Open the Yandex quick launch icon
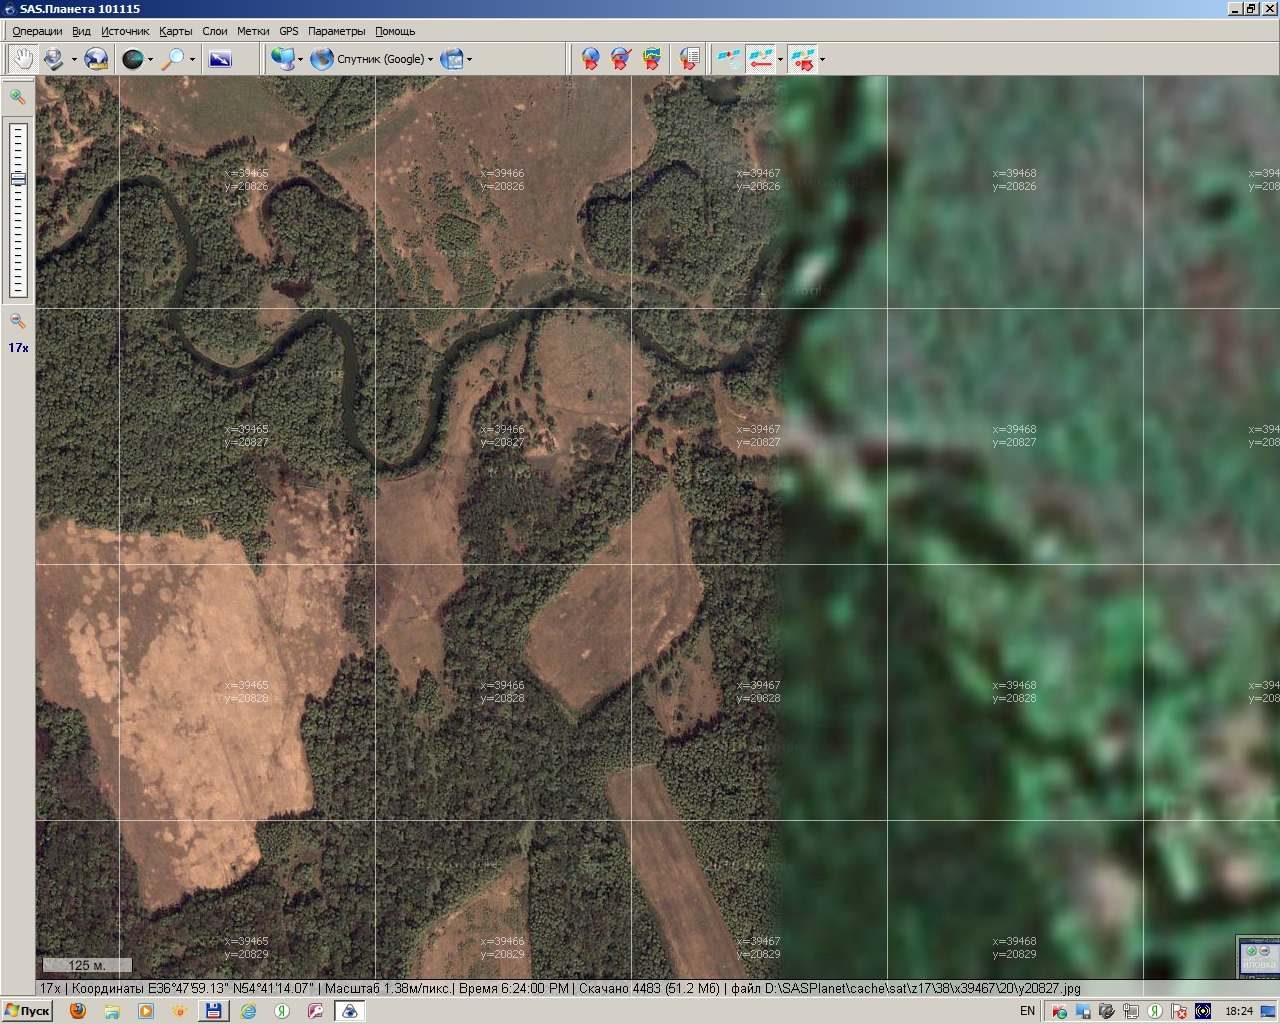Viewport: 1280px width, 1024px height. (282, 1011)
